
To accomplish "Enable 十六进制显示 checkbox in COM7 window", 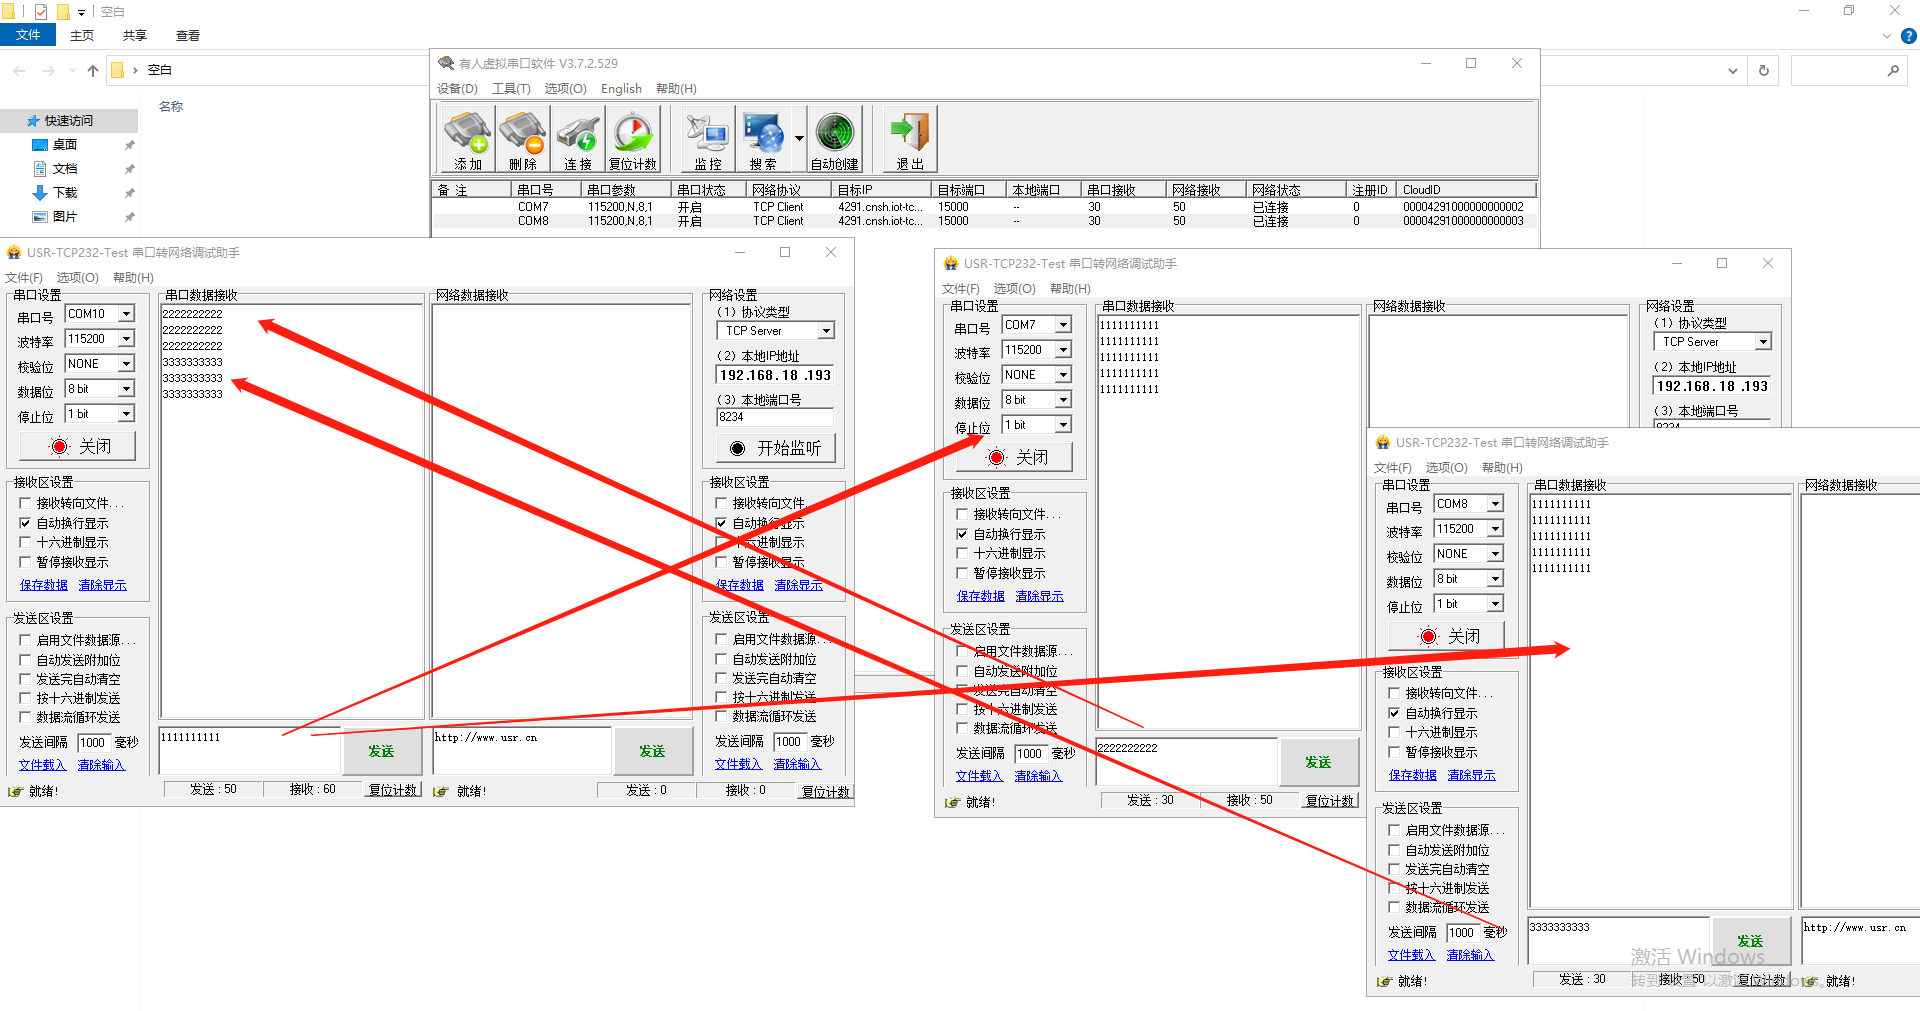I will coord(963,553).
